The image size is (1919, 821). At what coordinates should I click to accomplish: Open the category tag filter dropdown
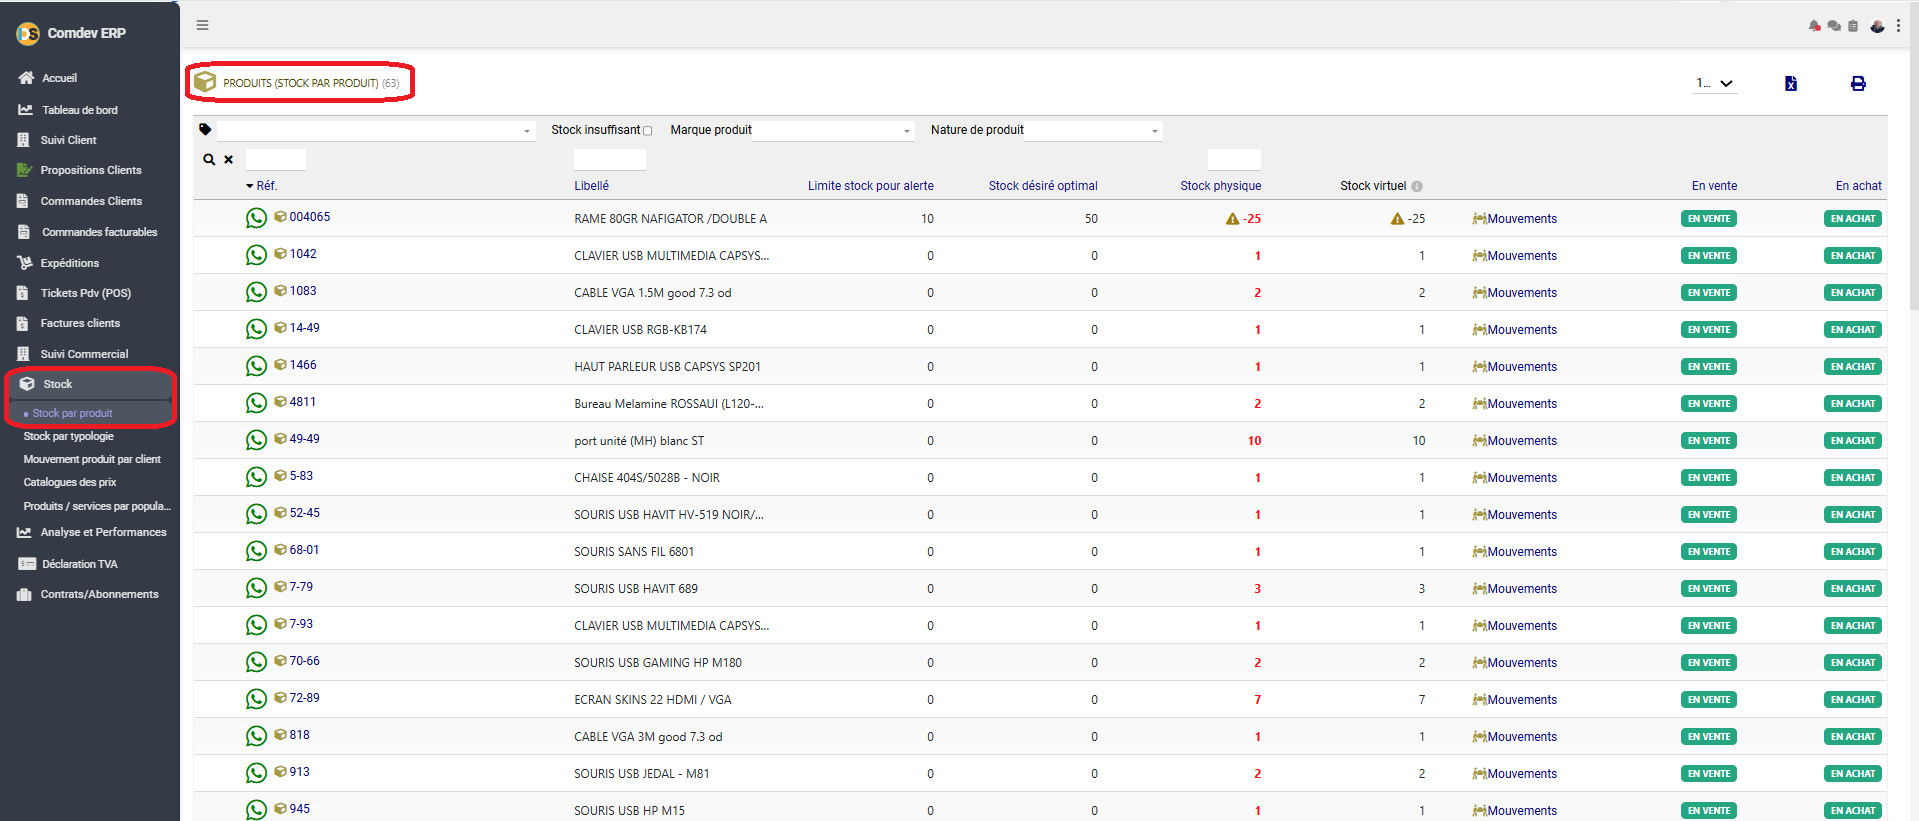click(376, 130)
